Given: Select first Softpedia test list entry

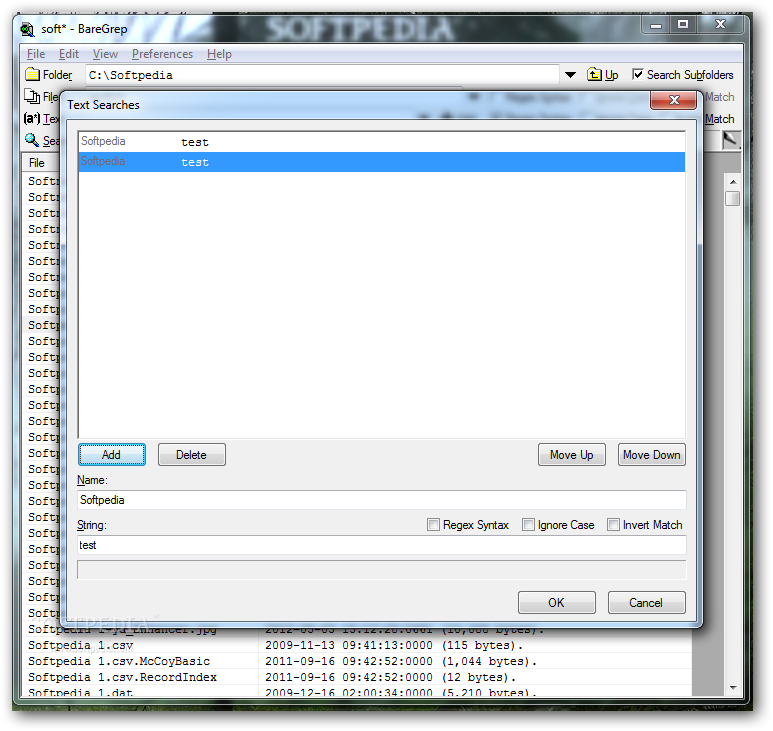Looking at the screenshot, I should click(x=382, y=142).
